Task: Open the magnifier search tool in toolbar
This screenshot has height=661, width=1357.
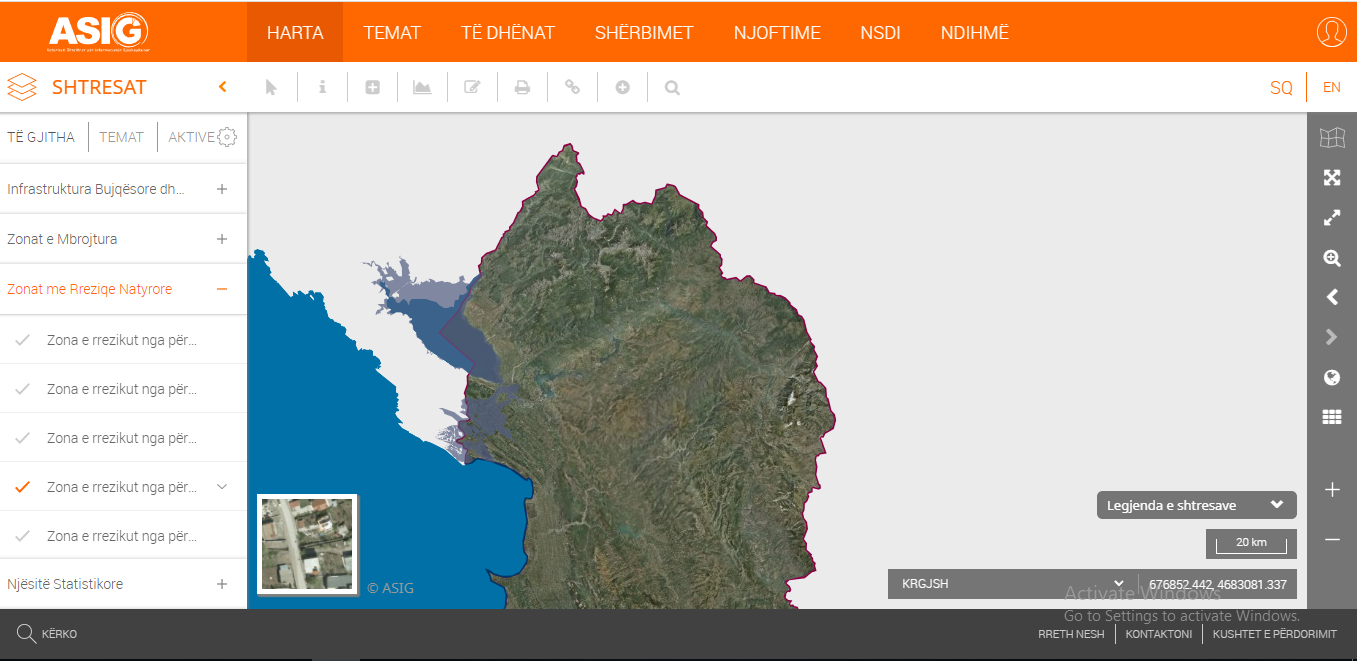Action: pyautogui.click(x=672, y=87)
